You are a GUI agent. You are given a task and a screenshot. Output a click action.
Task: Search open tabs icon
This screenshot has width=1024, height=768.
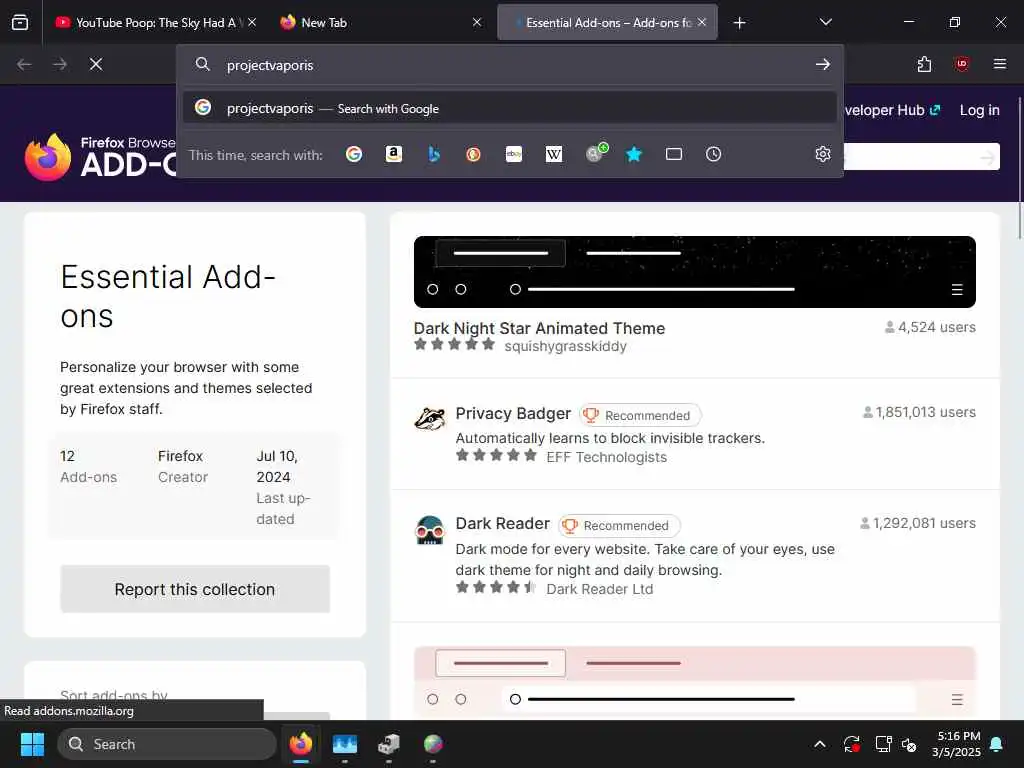674,154
